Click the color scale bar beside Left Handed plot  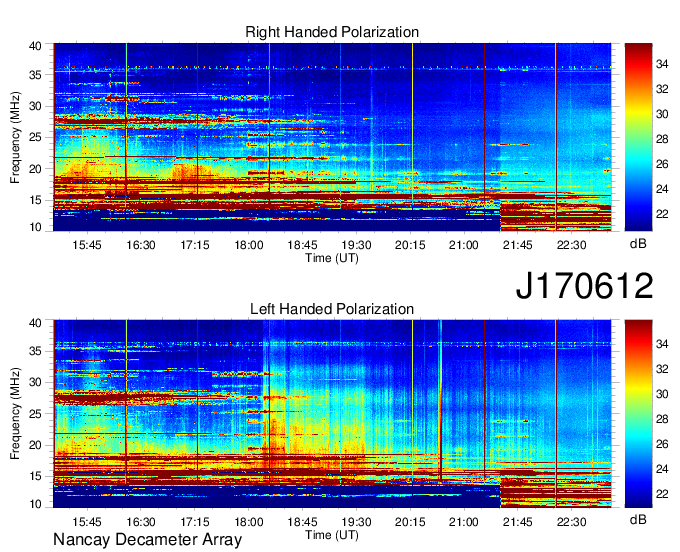(638, 414)
